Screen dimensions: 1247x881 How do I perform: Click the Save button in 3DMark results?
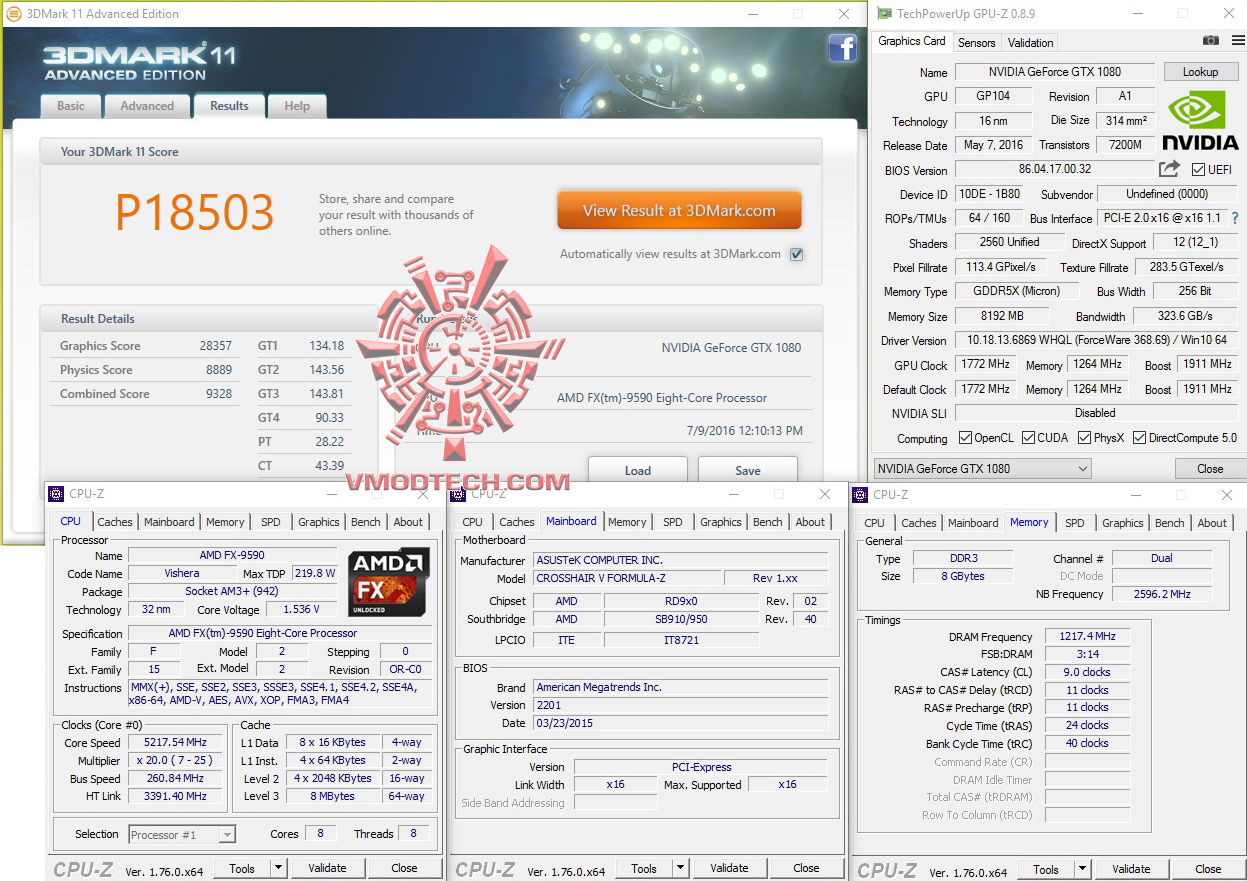(747, 470)
